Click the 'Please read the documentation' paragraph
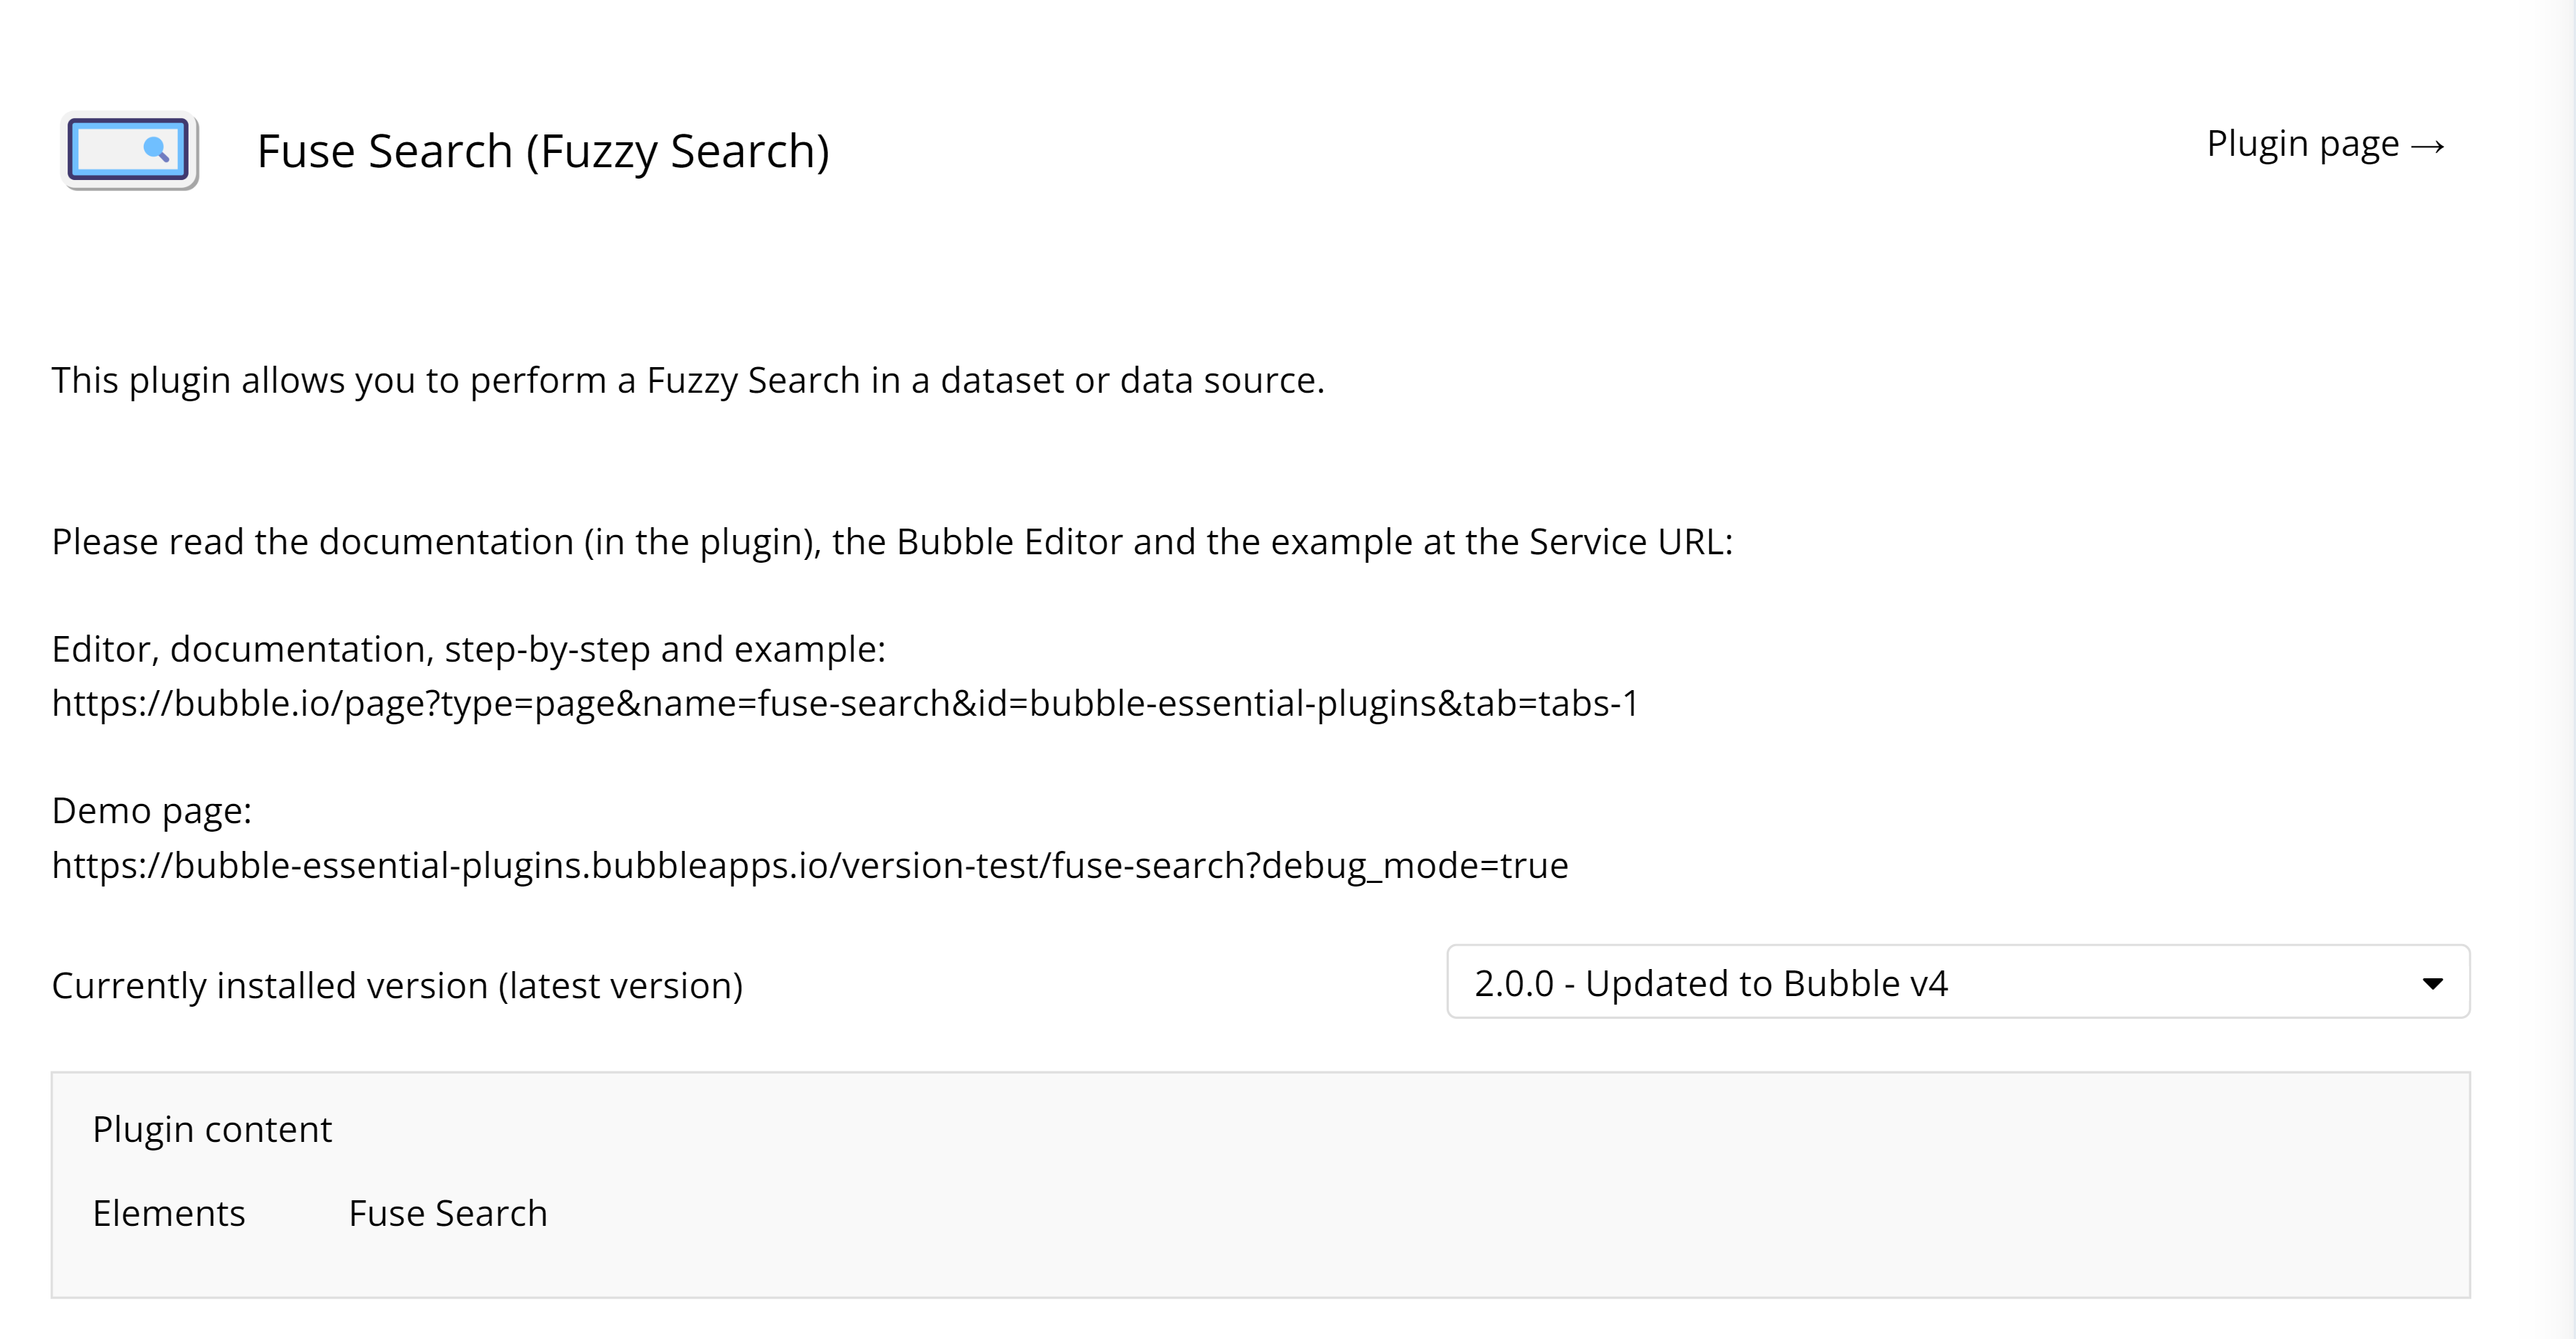This screenshot has height=1339, width=2576. click(x=892, y=542)
